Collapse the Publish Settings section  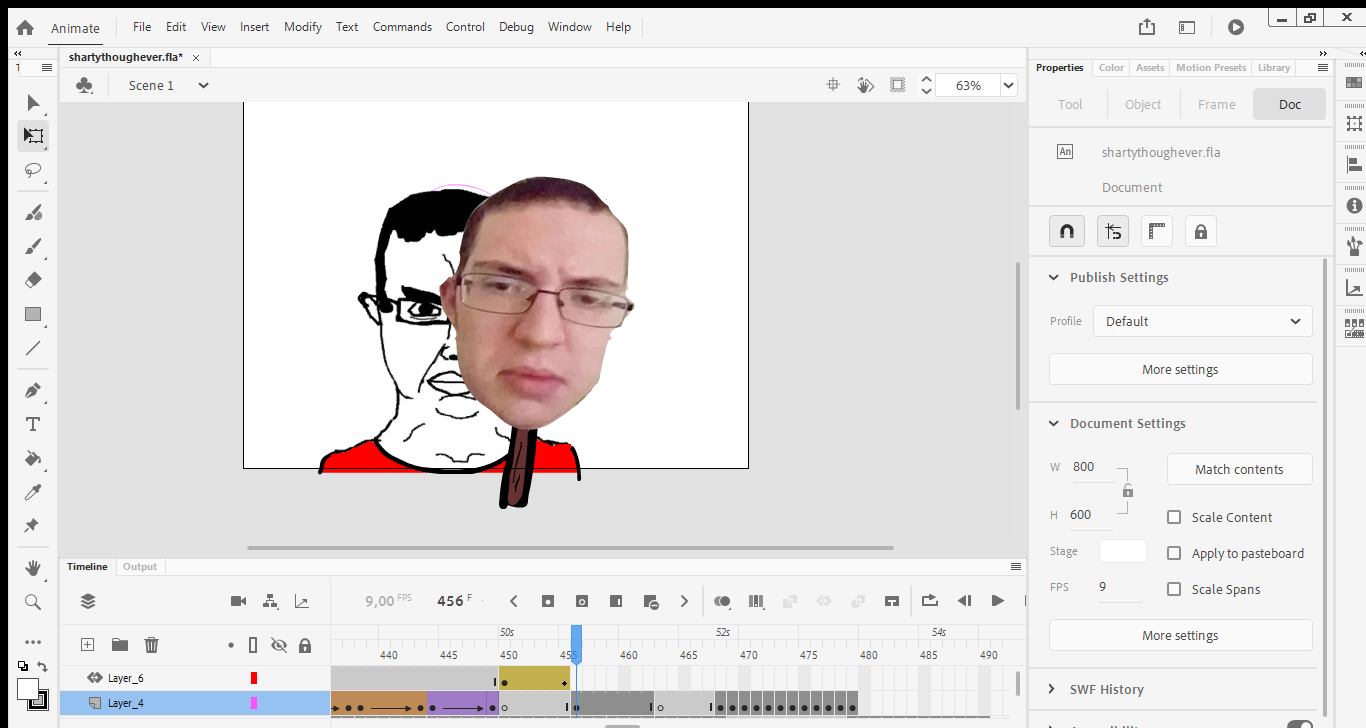pyautogui.click(x=1053, y=277)
